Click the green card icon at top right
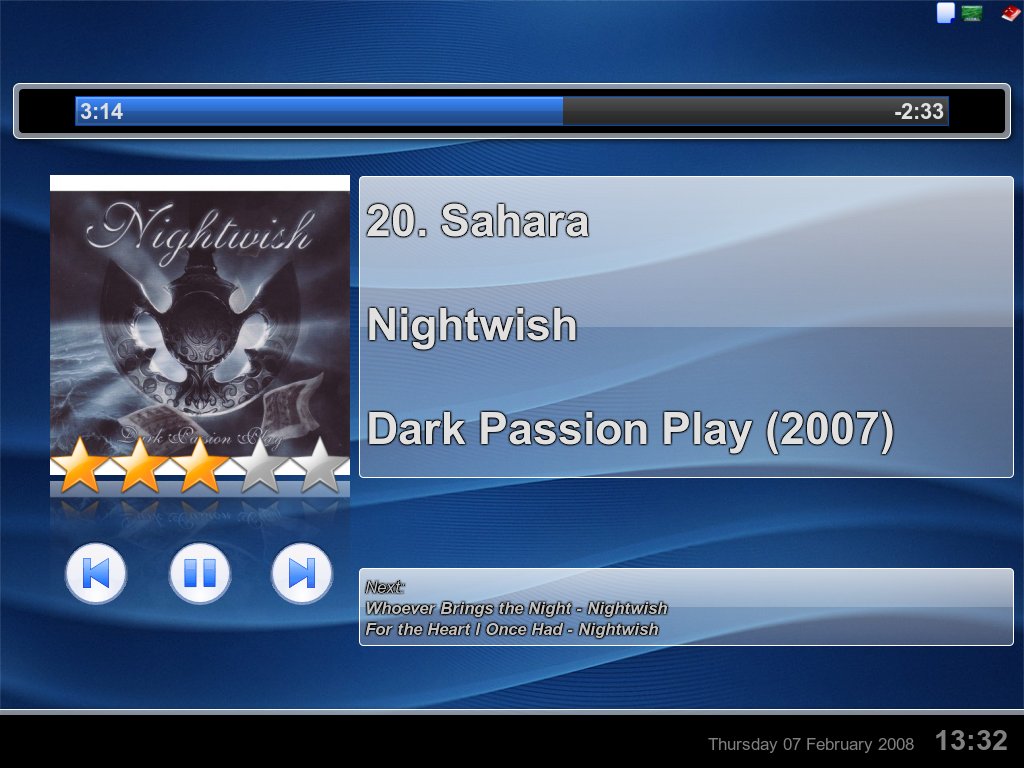The width and height of the screenshot is (1024, 768). tap(971, 12)
